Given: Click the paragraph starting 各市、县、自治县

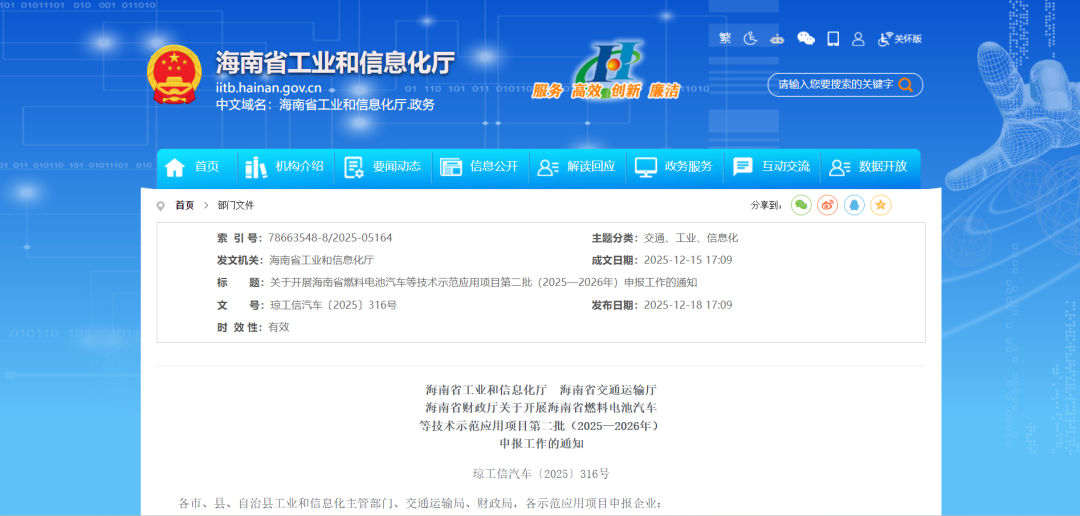Looking at the screenshot, I should click(x=420, y=503).
